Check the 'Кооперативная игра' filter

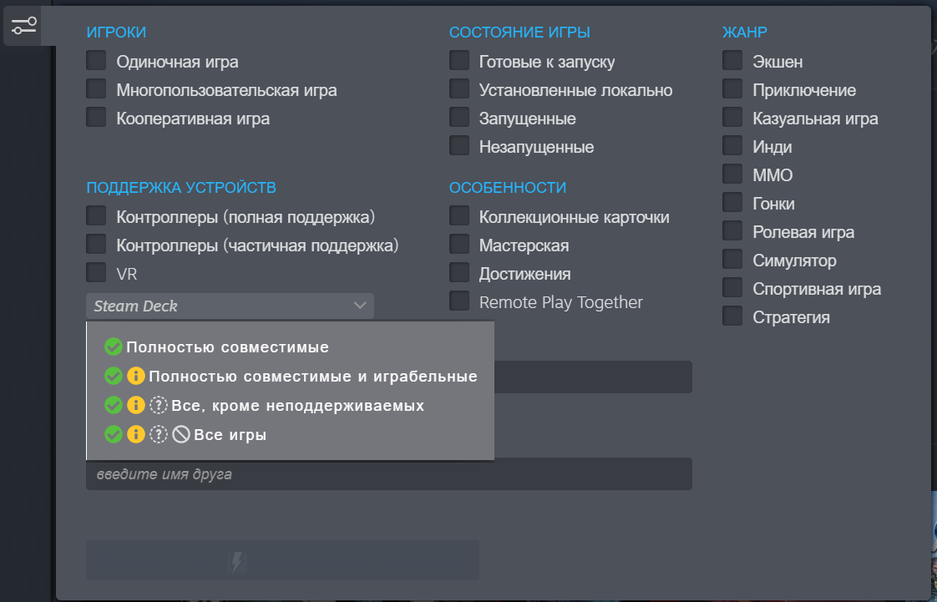[x=97, y=118]
